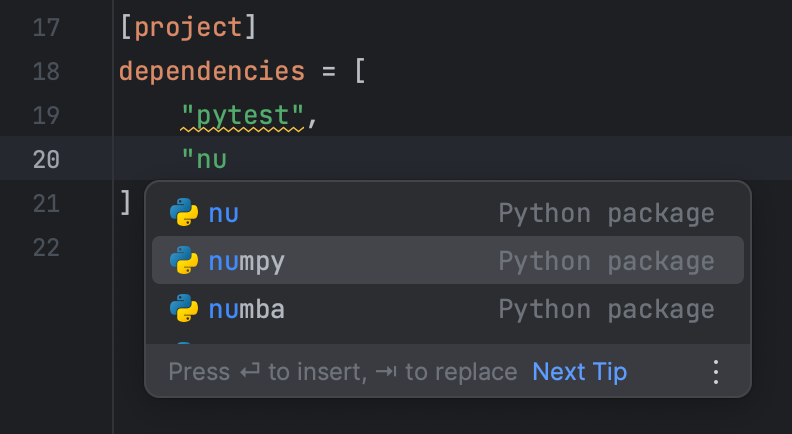Click Python icon beside numpy suggestion

pyautogui.click(x=184, y=261)
